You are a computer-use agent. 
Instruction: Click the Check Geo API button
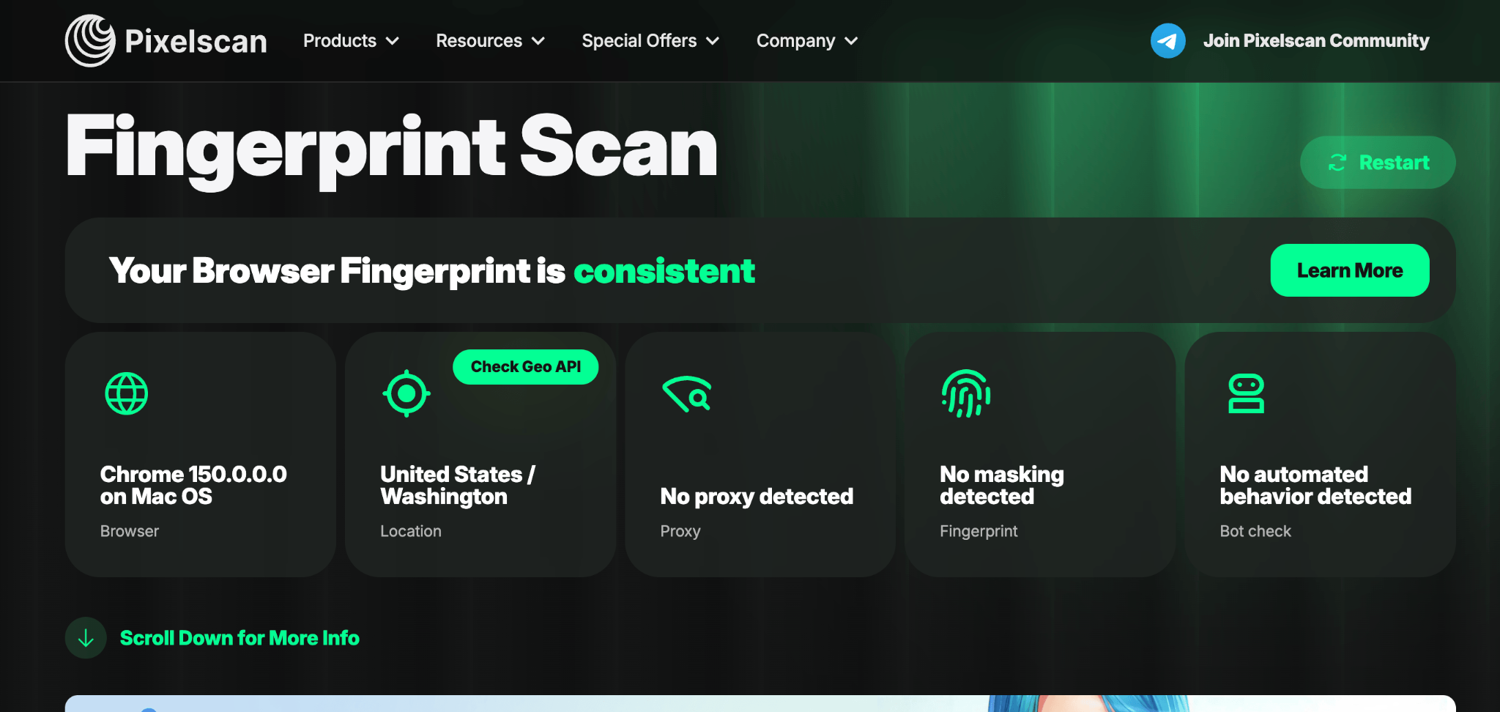(526, 367)
